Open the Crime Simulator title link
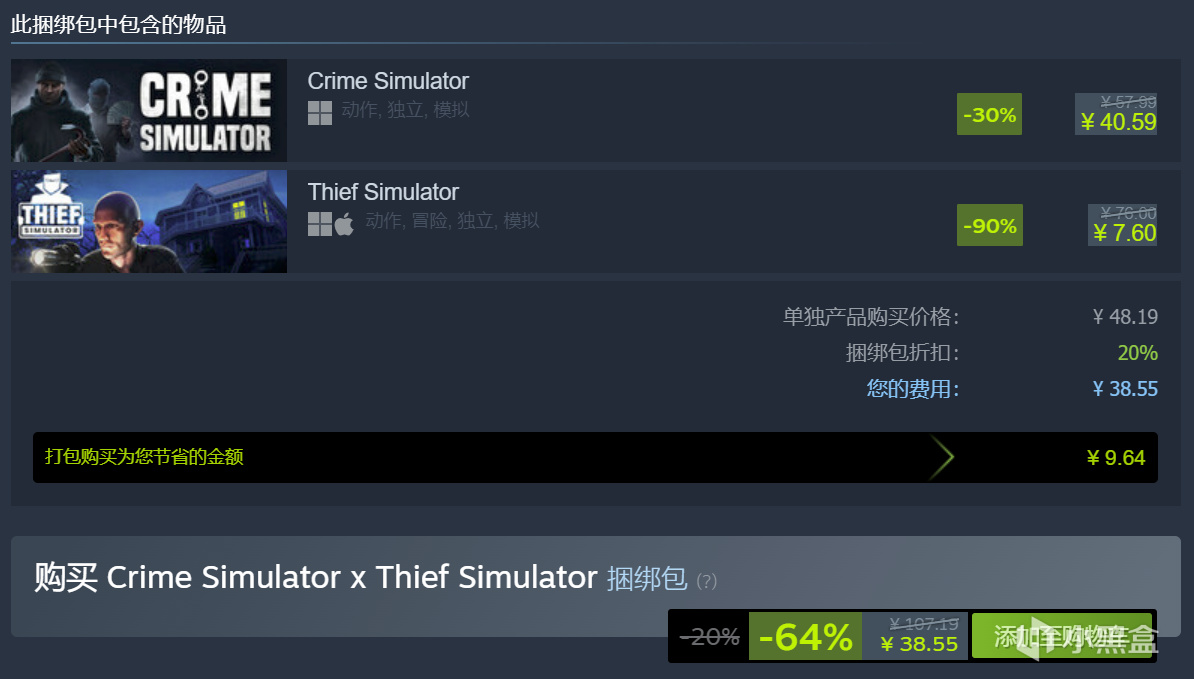1194x679 pixels. 388,81
